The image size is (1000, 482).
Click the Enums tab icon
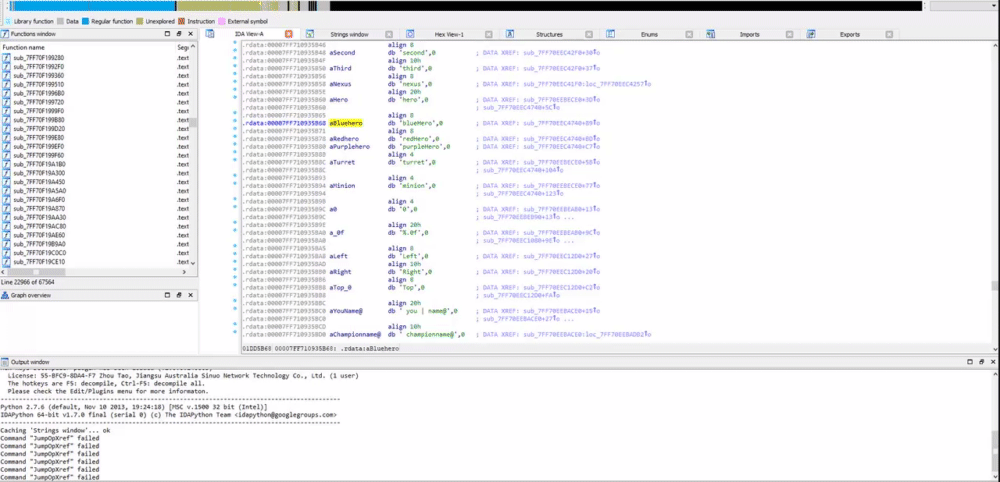click(x=610, y=34)
